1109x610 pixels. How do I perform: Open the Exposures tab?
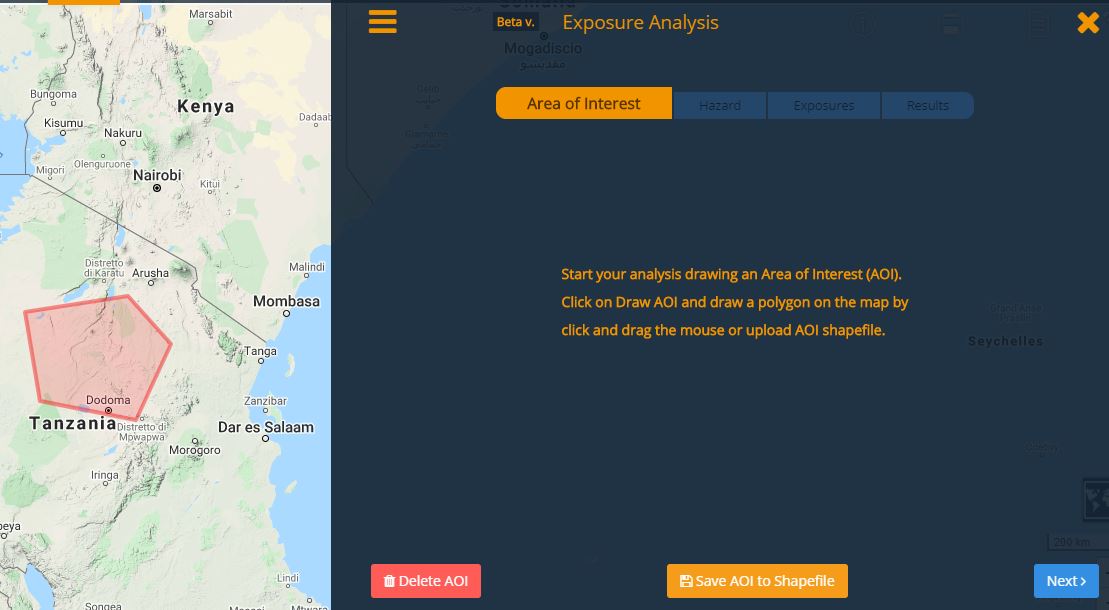[824, 106]
